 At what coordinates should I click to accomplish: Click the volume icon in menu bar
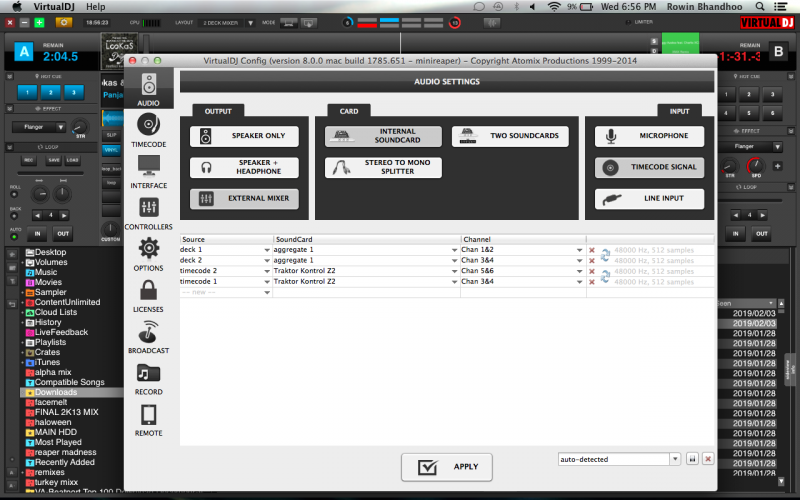(x=533, y=7)
